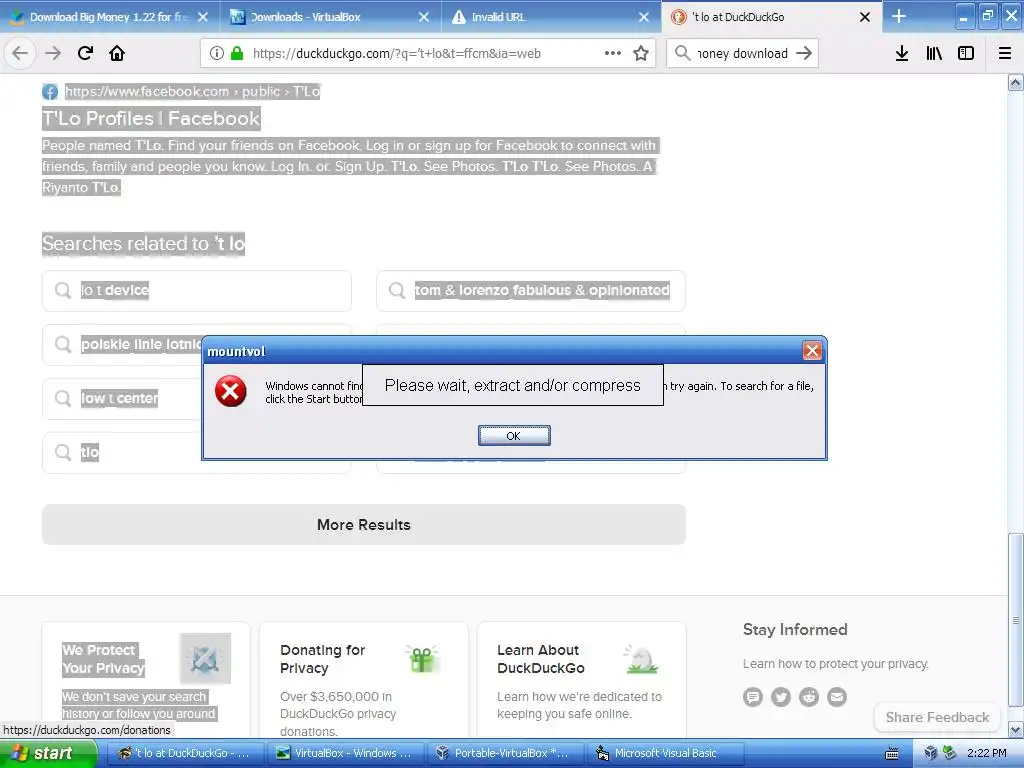The image size is (1024, 768).
Task: Switch to Downloads - VirtualBox tab
Action: (x=330, y=17)
